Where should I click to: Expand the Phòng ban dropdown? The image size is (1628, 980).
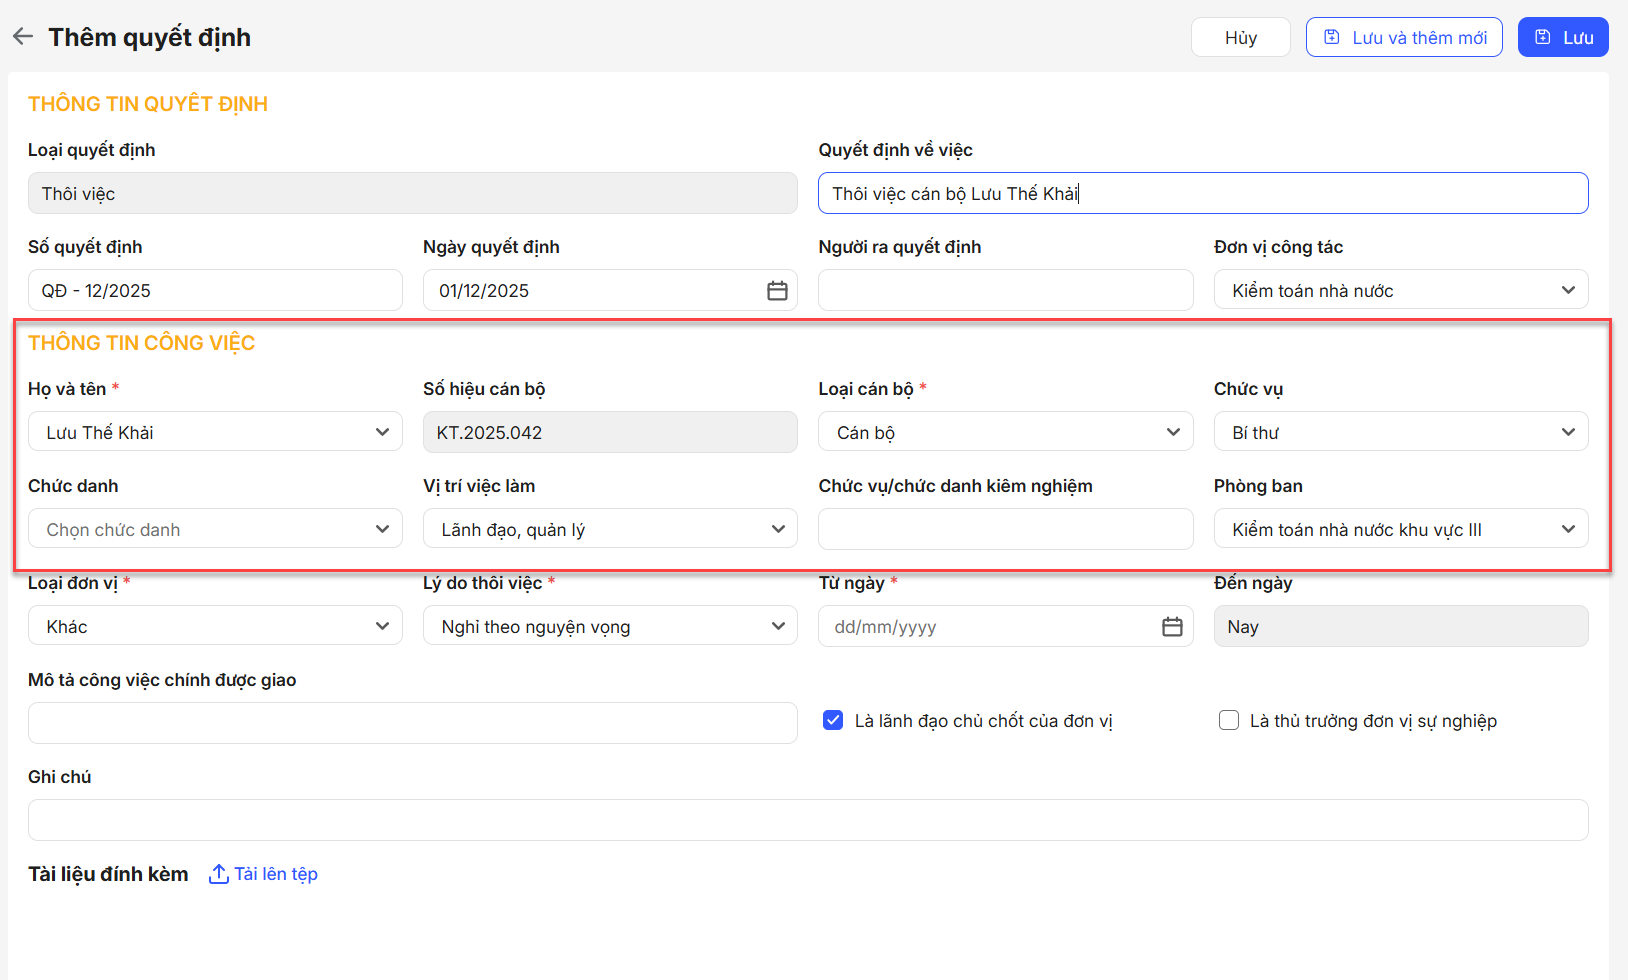click(1400, 530)
